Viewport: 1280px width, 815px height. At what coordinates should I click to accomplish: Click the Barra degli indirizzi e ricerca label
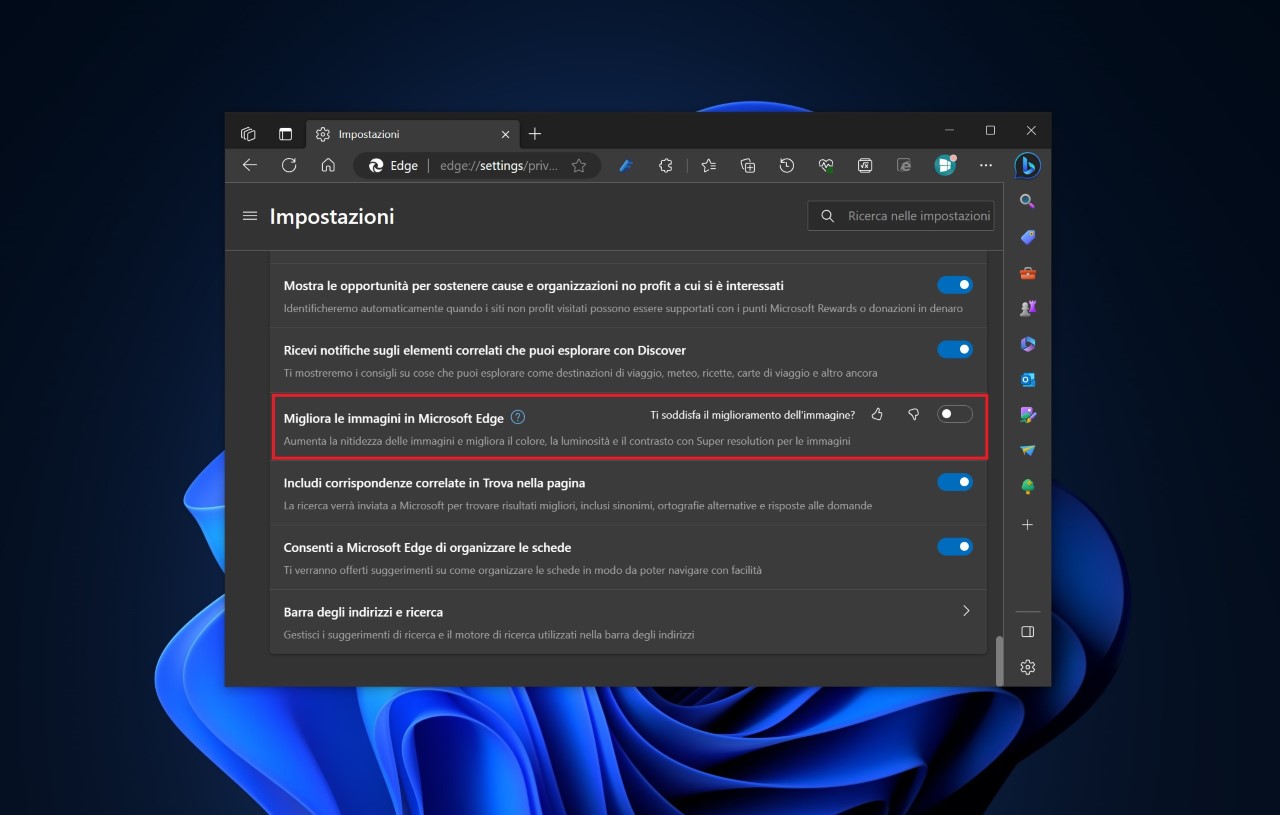pos(363,612)
